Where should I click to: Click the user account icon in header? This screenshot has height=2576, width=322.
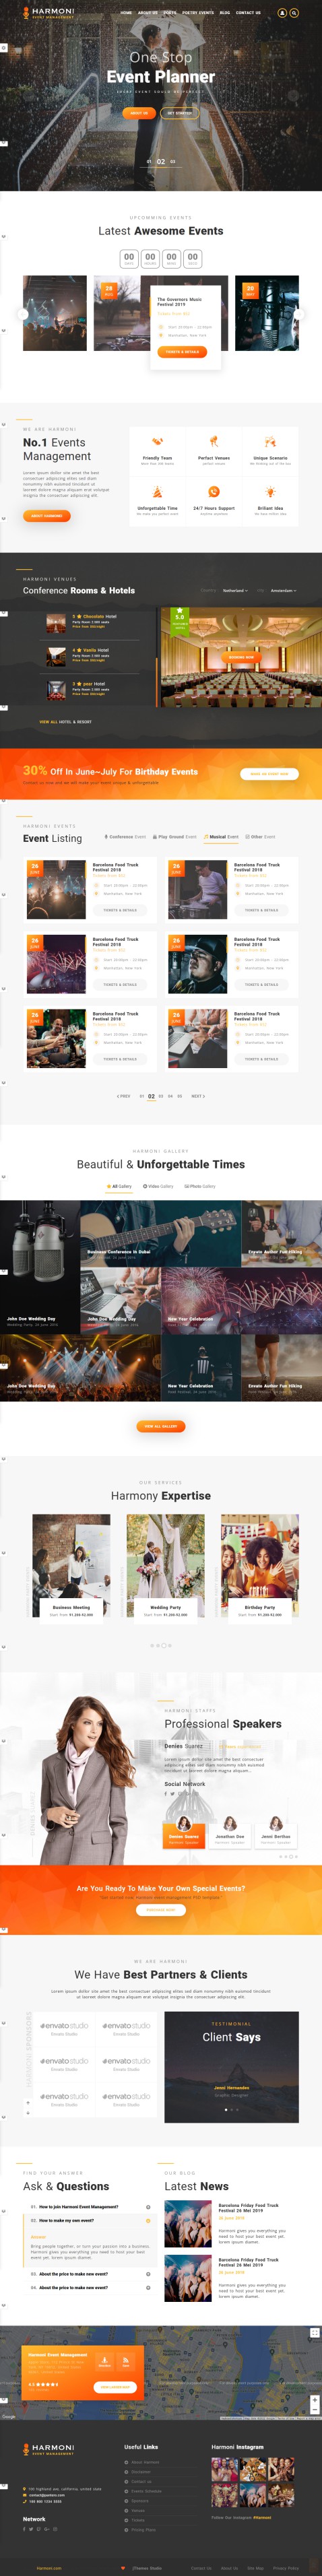[282, 13]
